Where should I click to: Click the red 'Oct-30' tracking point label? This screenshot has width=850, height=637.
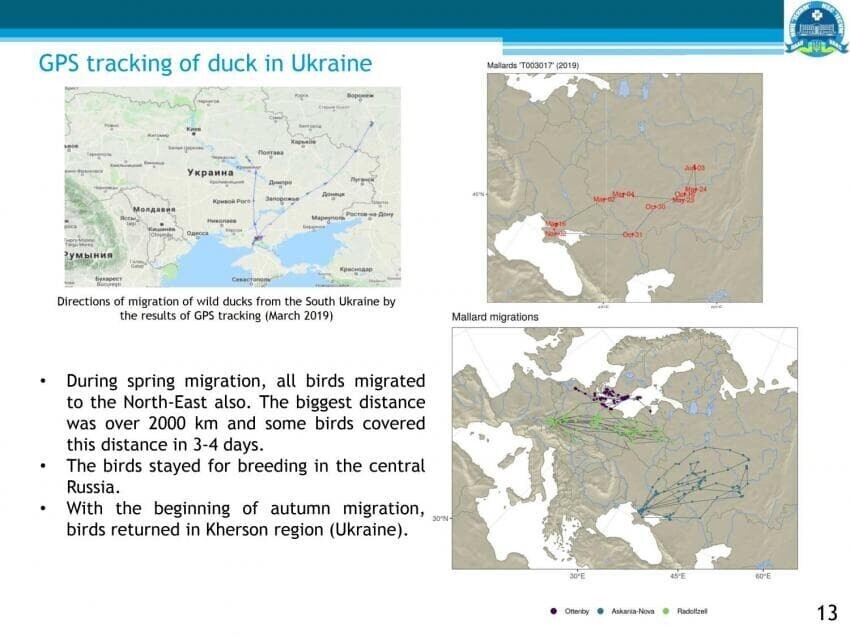[655, 207]
